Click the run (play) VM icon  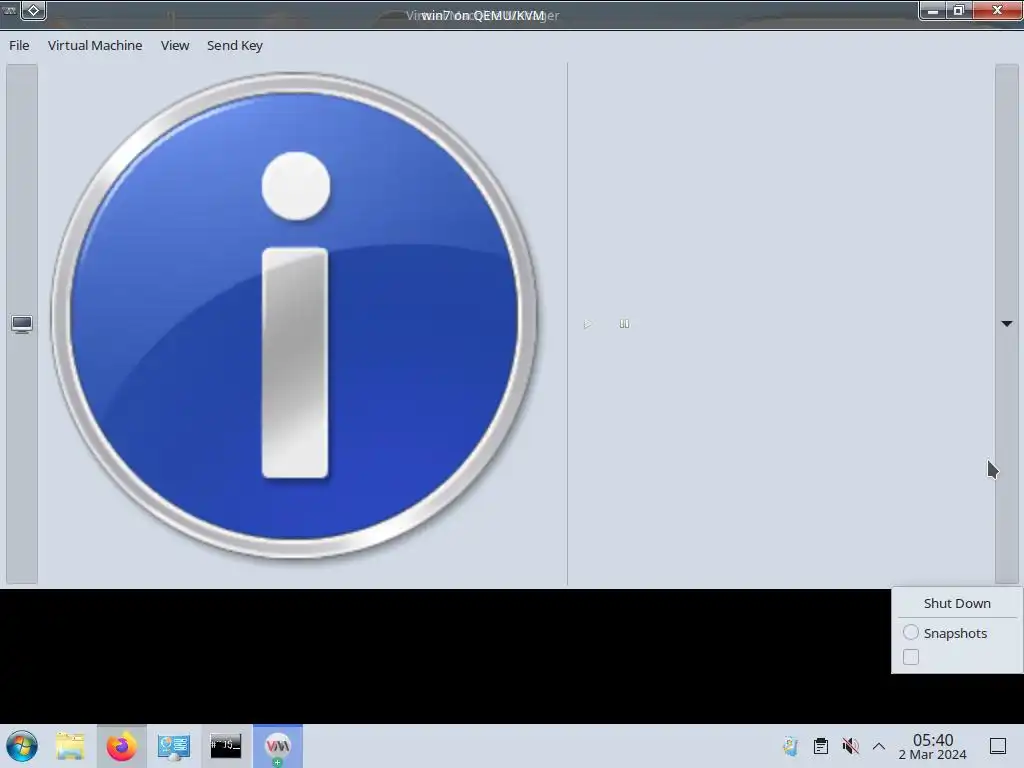(x=587, y=324)
